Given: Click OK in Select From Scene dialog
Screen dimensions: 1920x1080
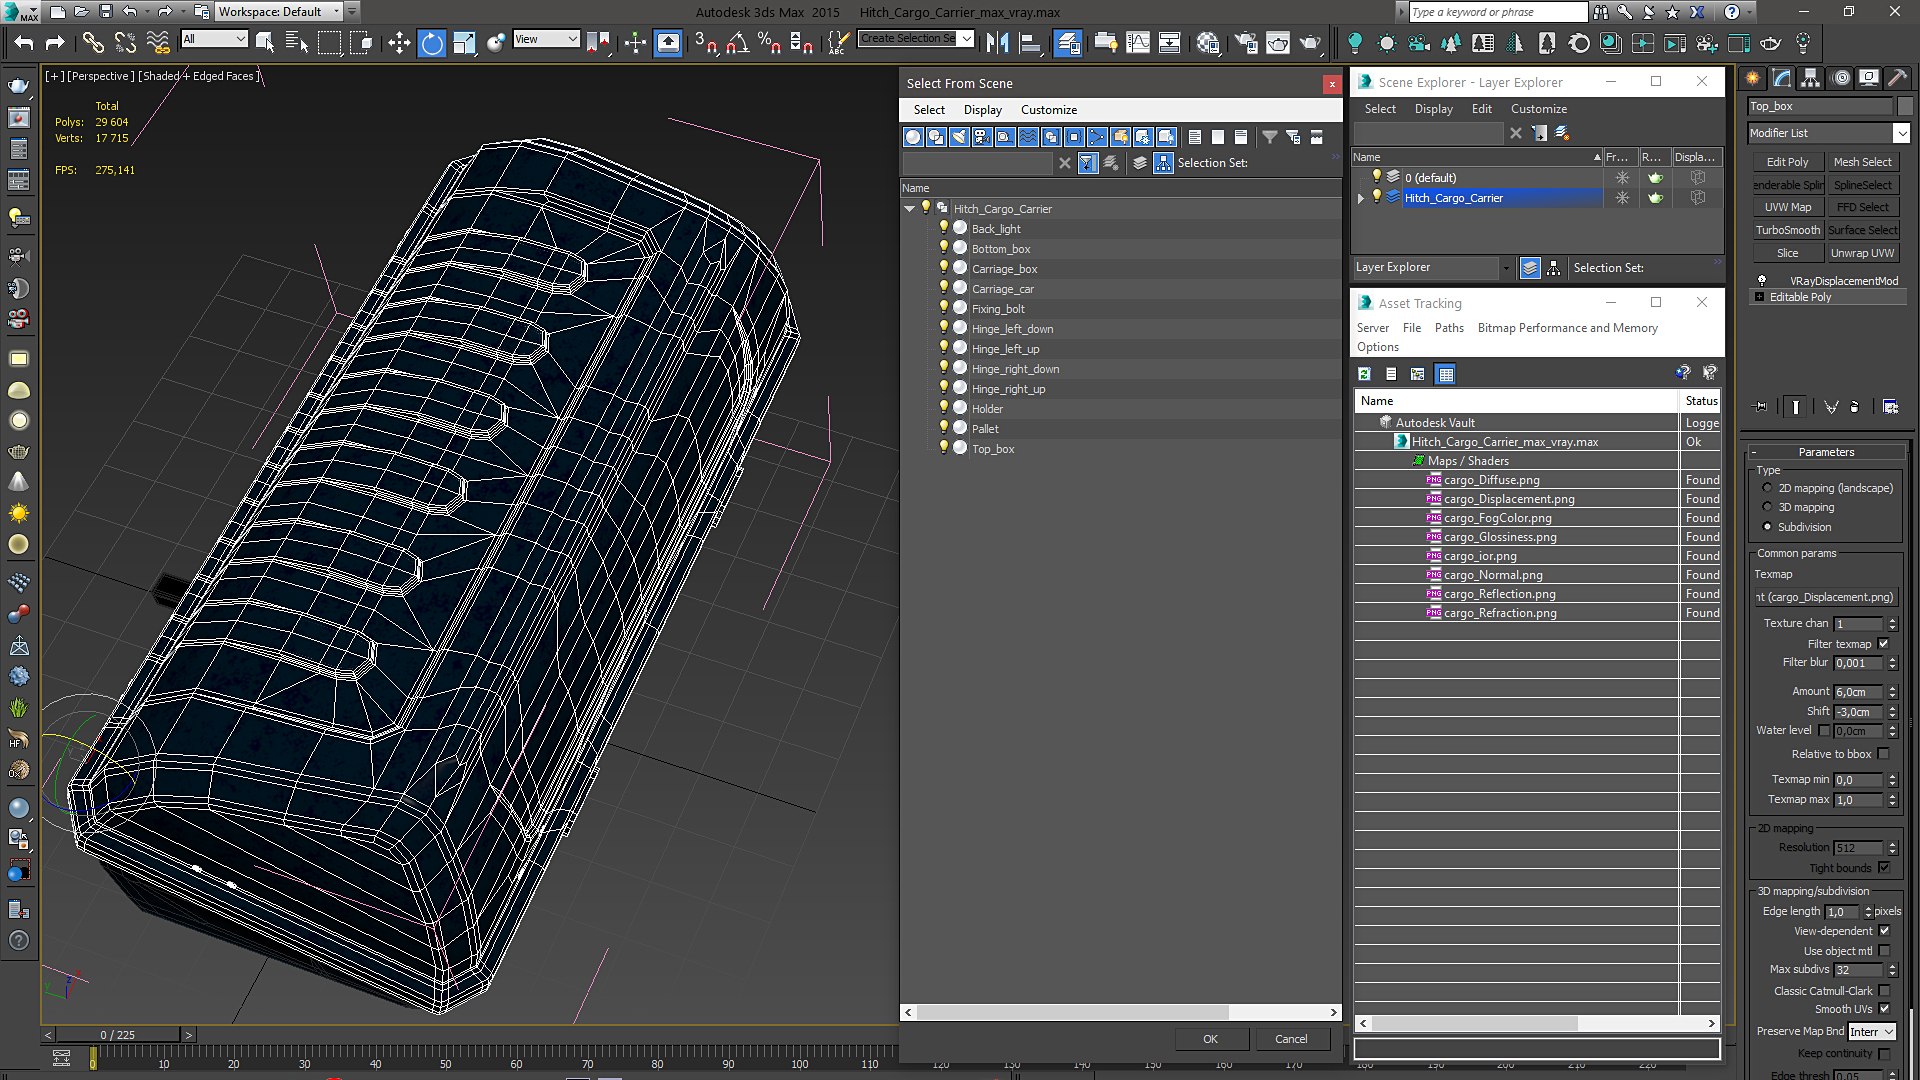Looking at the screenshot, I should [x=1210, y=1039].
